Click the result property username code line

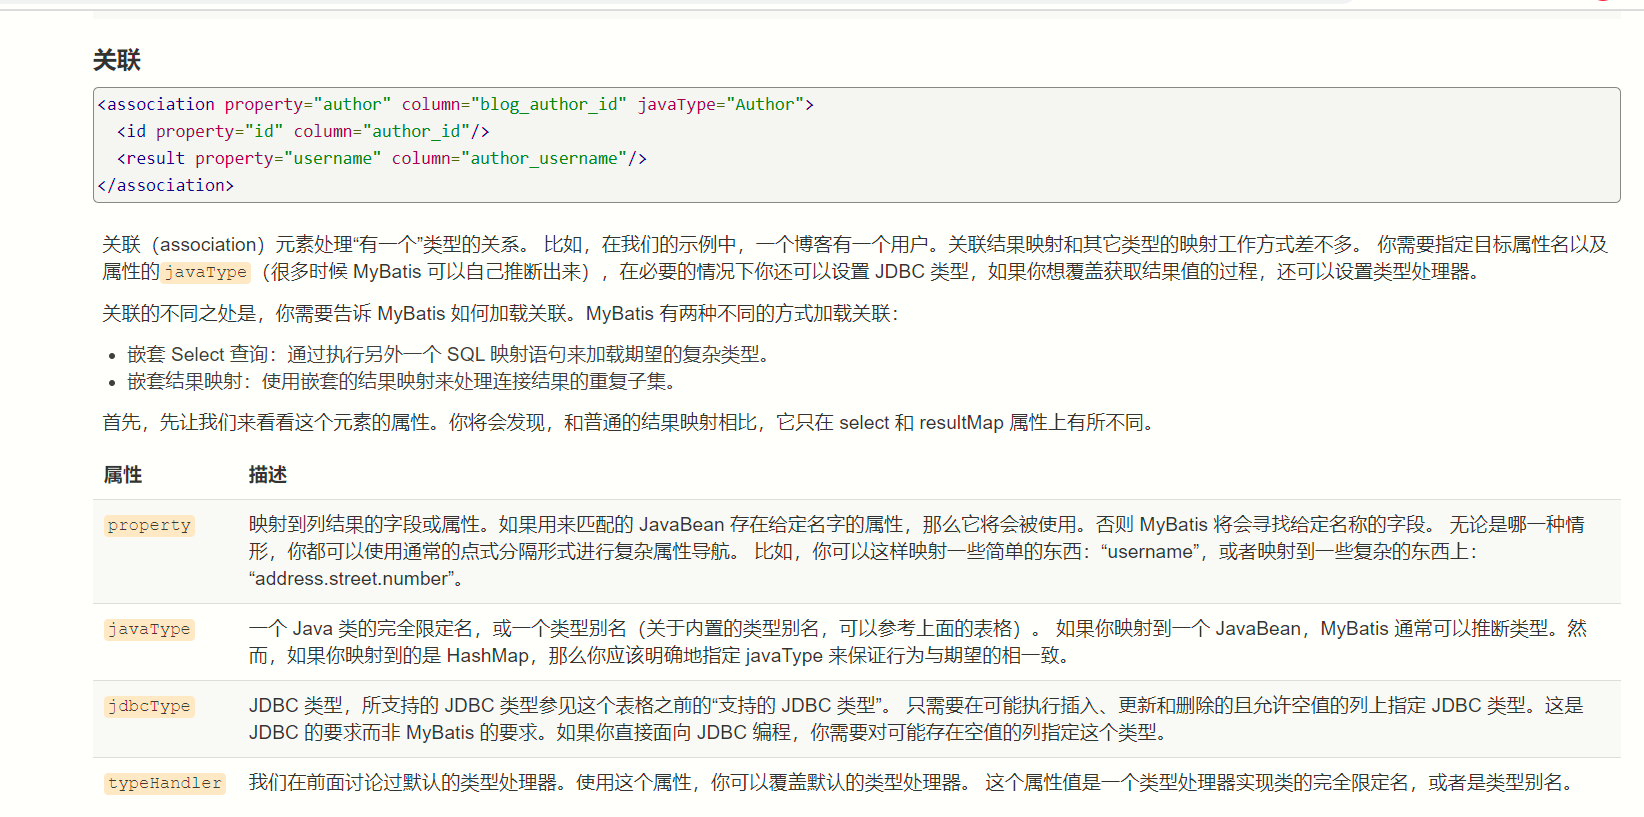point(382,158)
